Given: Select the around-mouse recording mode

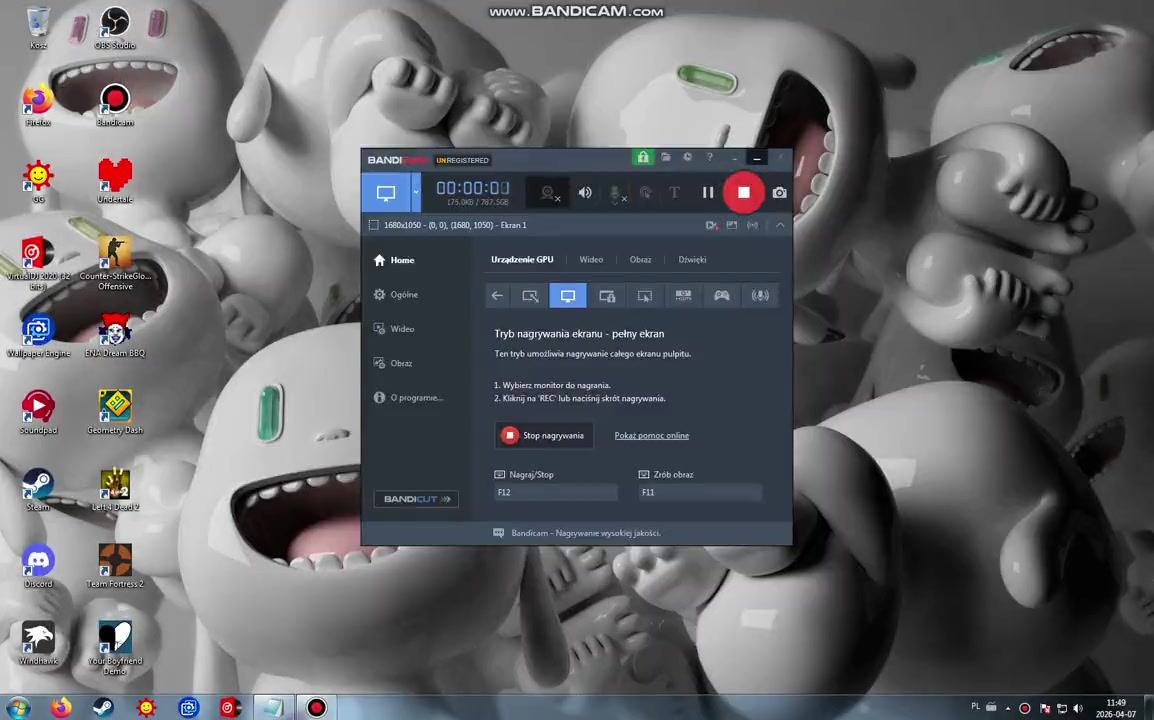Looking at the screenshot, I should click(x=645, y=296).
